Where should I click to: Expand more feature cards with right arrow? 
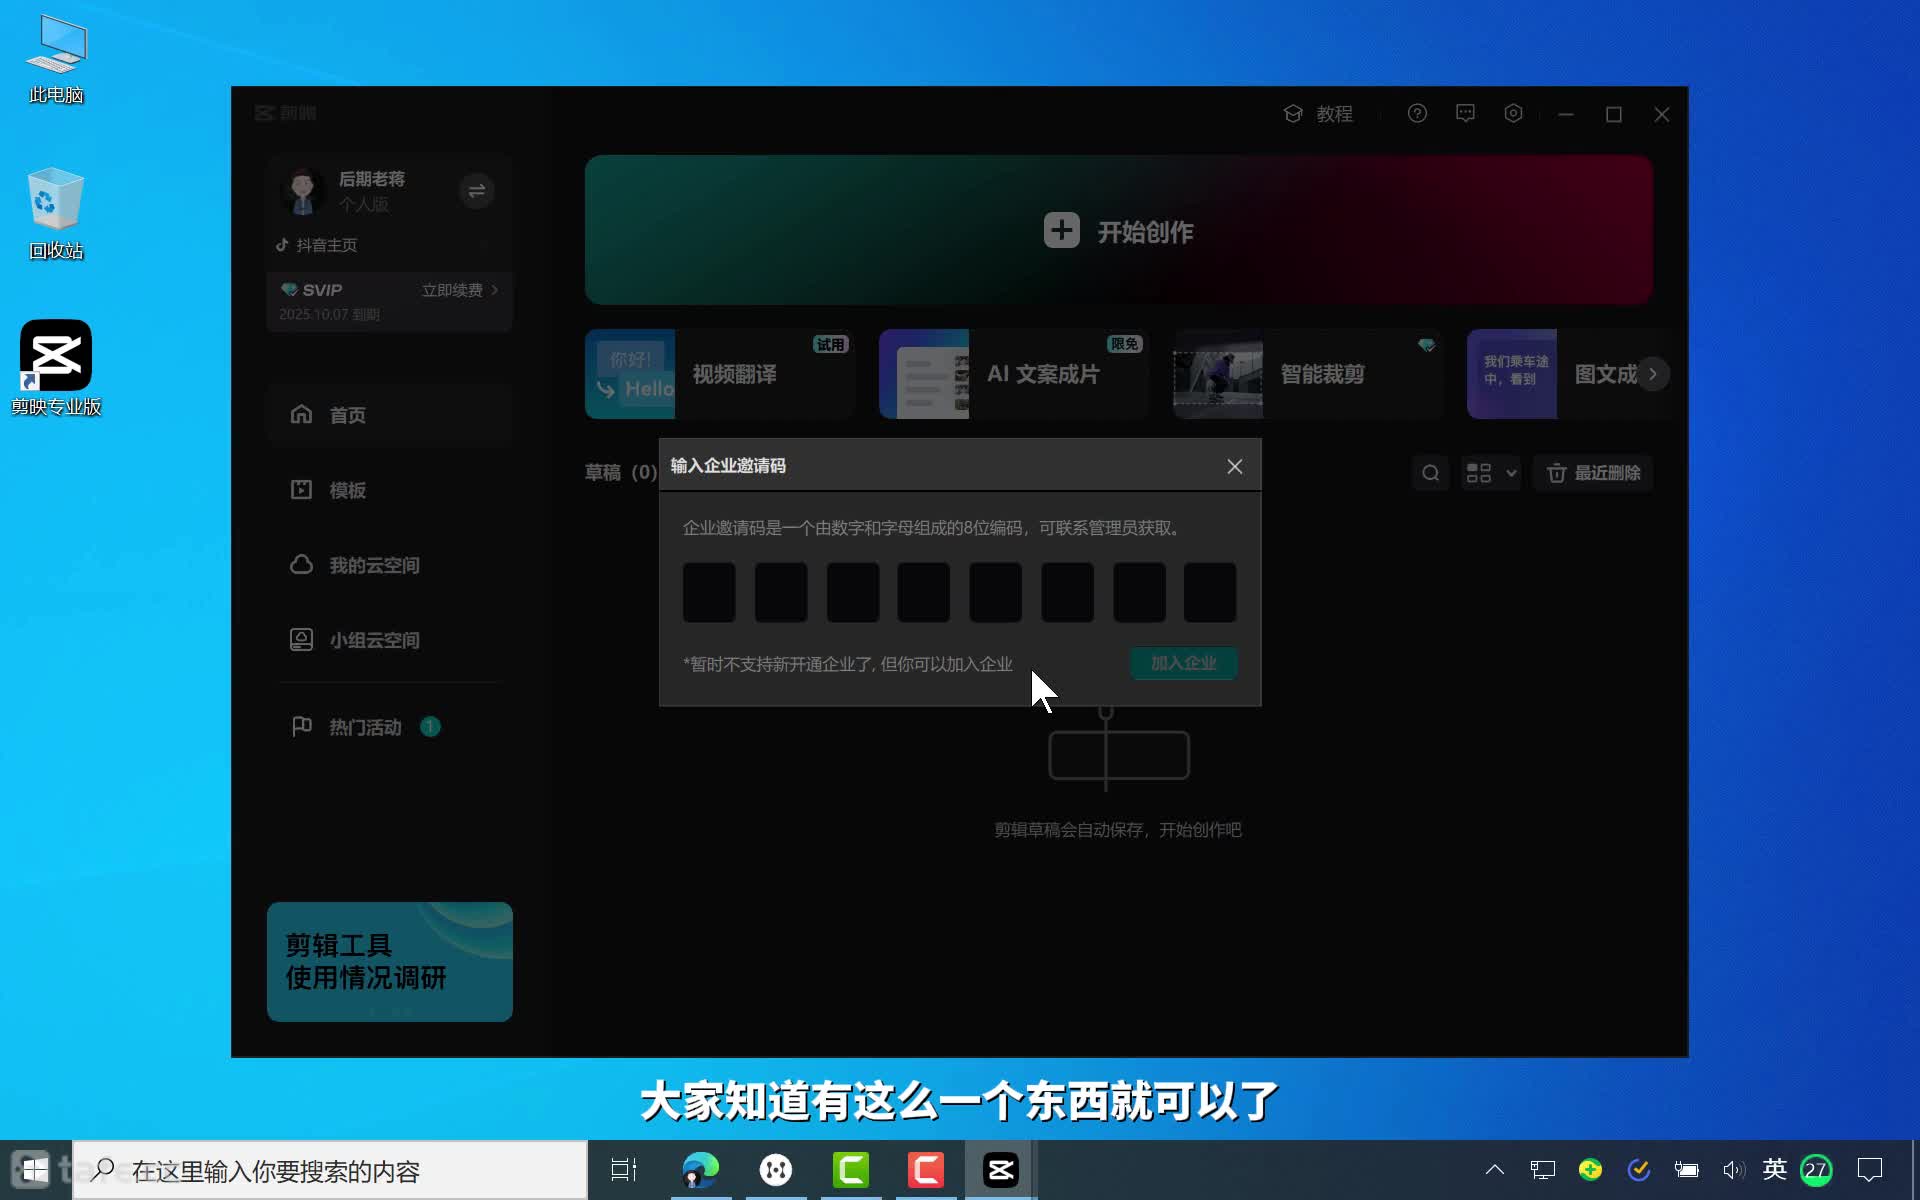pos(1652,374)
